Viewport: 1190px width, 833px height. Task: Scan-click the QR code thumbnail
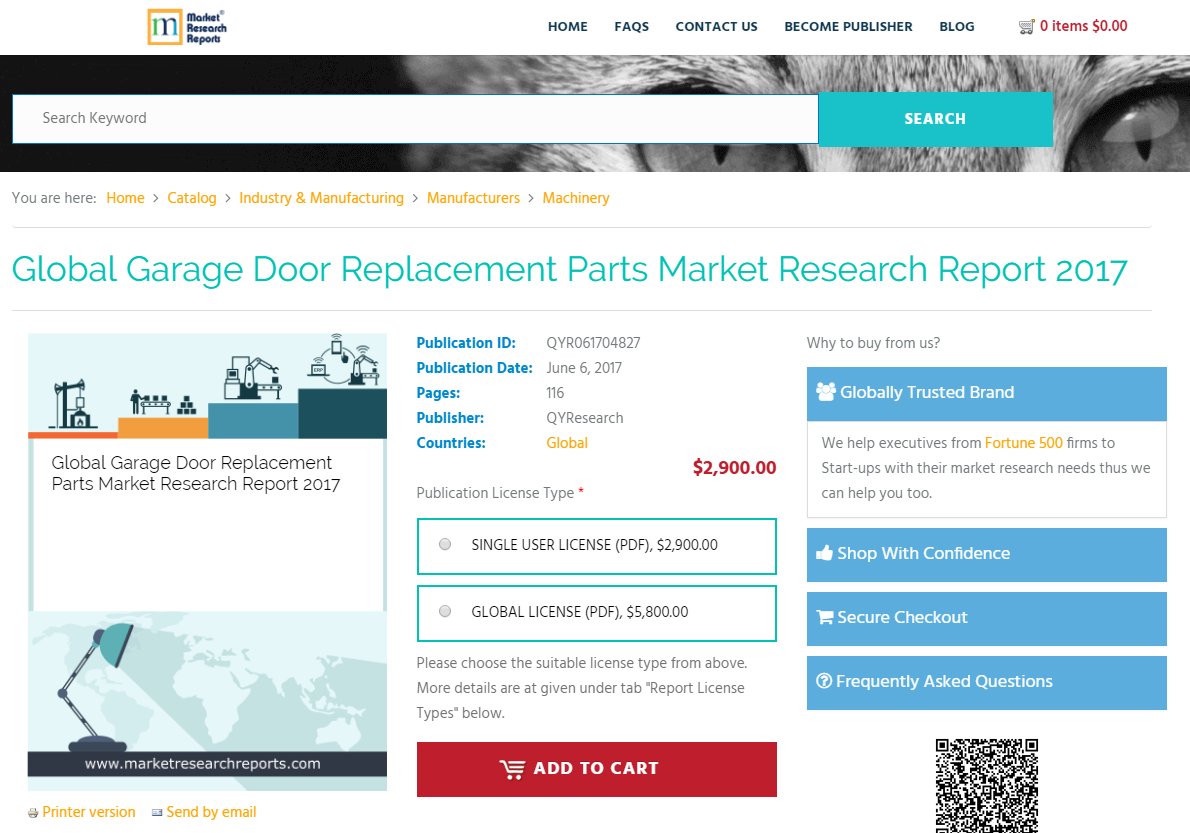(986, 786)
